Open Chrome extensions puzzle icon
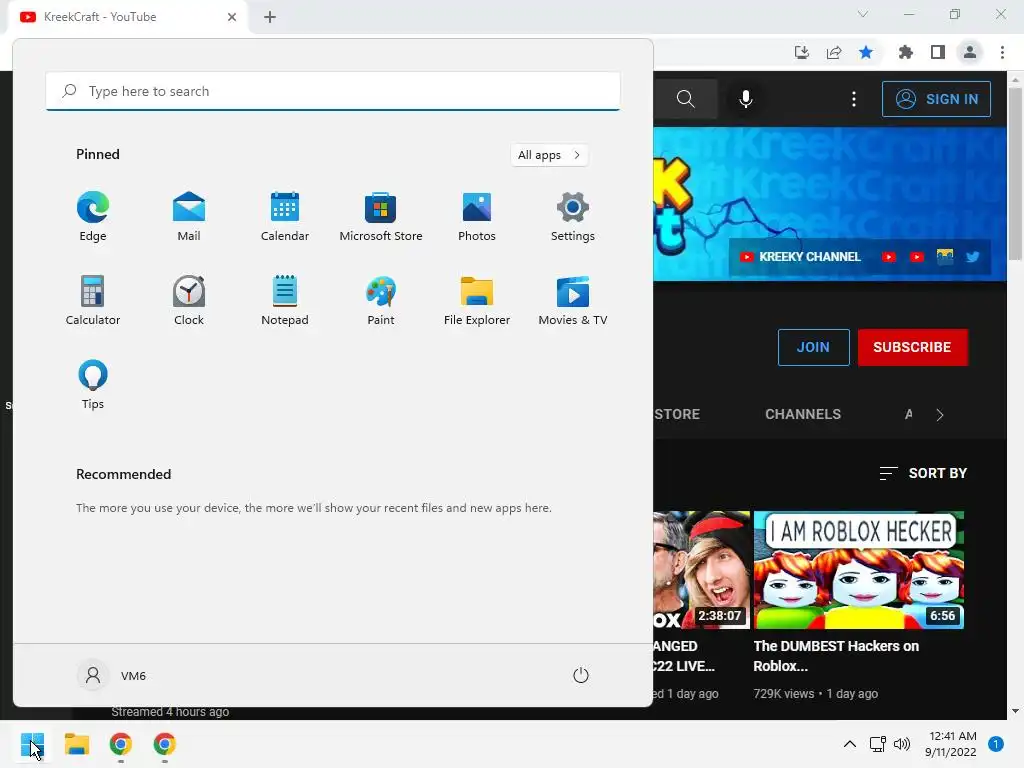Viewport: 1024px width, 768px height. coord(905,52)
